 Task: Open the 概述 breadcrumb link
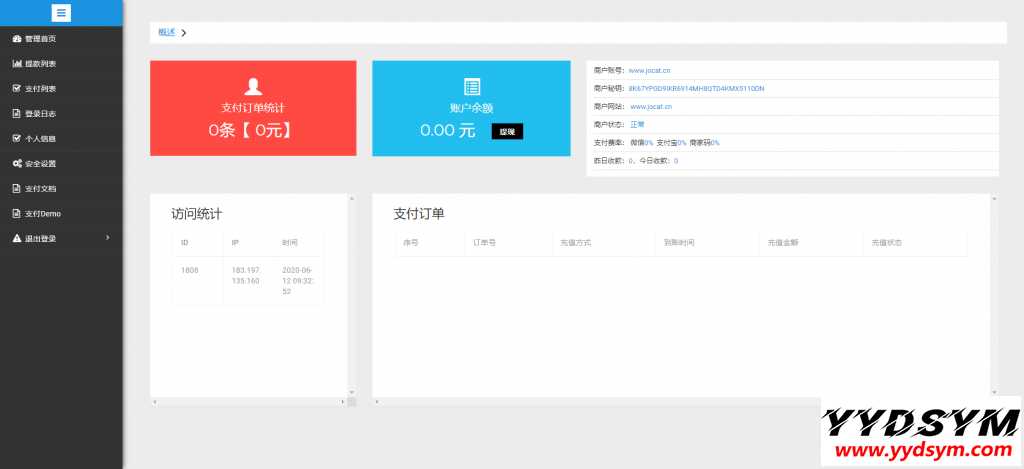(x=166, y=32)
